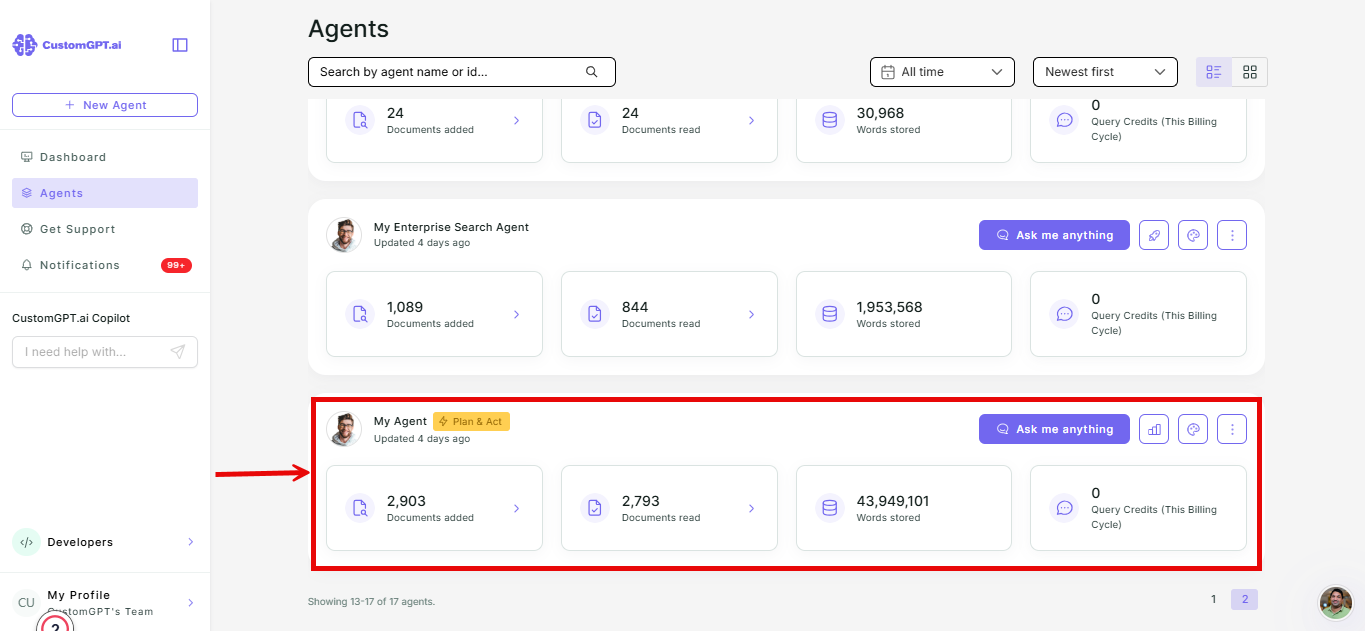
Task: Expand the chevron on 844 Documents read
Action: pos(752,314)
